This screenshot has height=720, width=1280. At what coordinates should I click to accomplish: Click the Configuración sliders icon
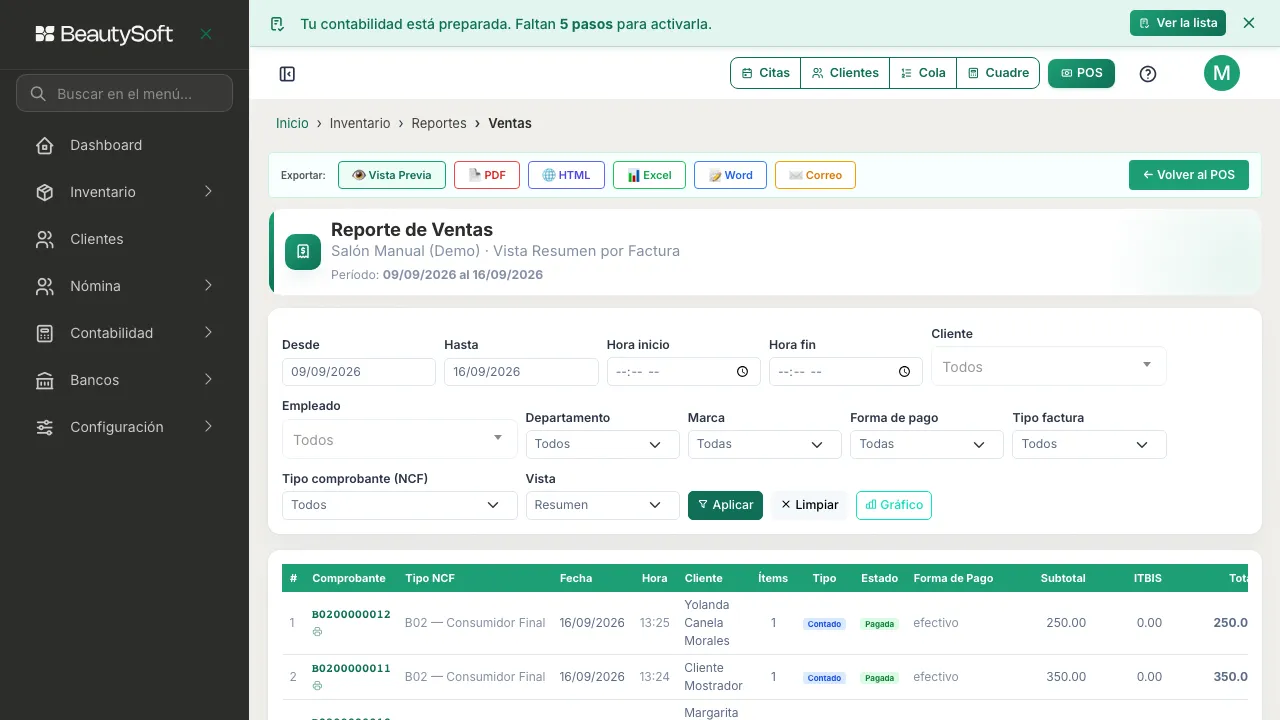pyautogui.click(x=45, y=427)
